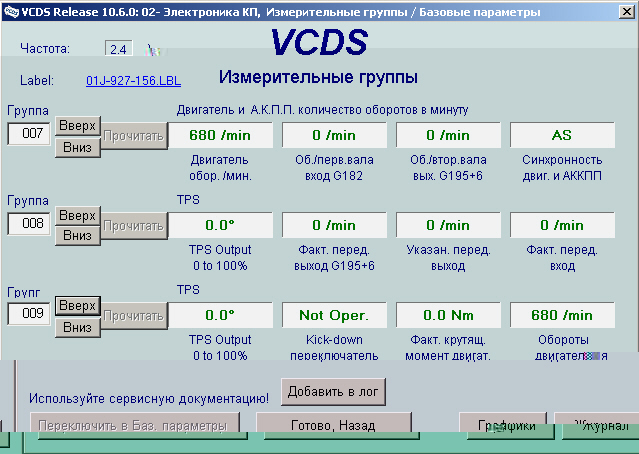Click the Двигатель и А.К.П.П. group description
639x454 pixels.
point(322,110)
